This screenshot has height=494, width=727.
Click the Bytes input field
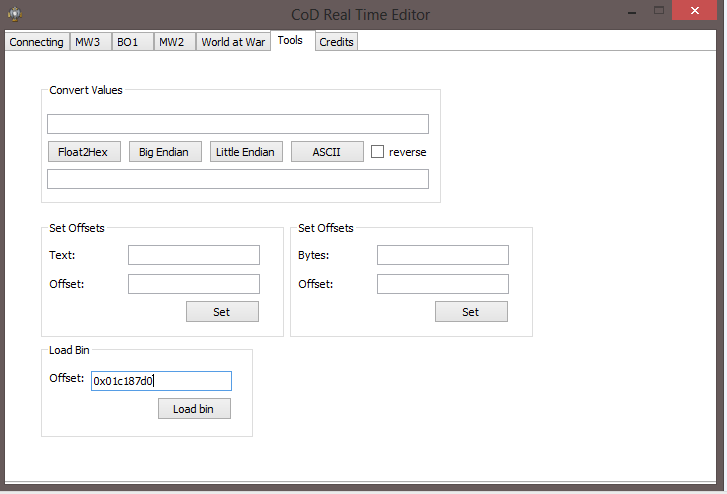point(443,255)
